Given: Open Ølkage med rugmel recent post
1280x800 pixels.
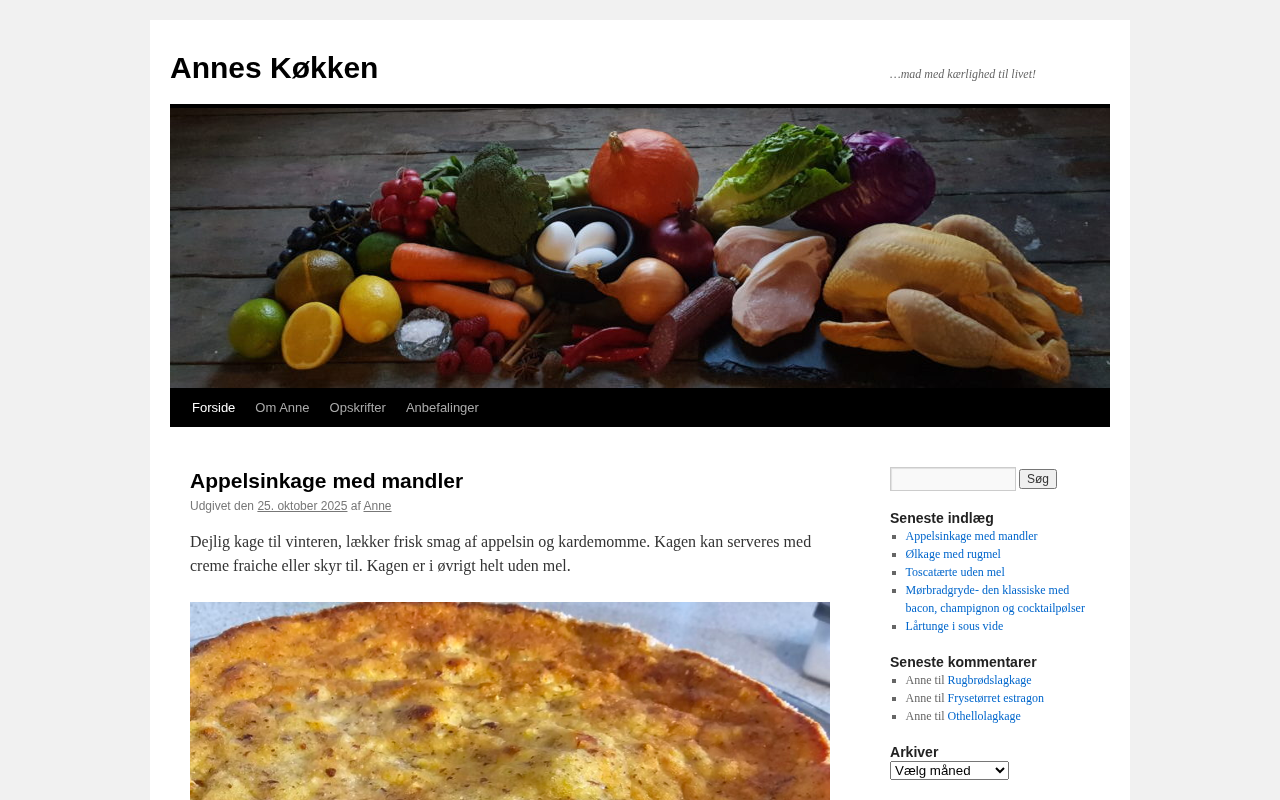Looking at the screenshot, I should pyautogui.click(x=953, y=554).
